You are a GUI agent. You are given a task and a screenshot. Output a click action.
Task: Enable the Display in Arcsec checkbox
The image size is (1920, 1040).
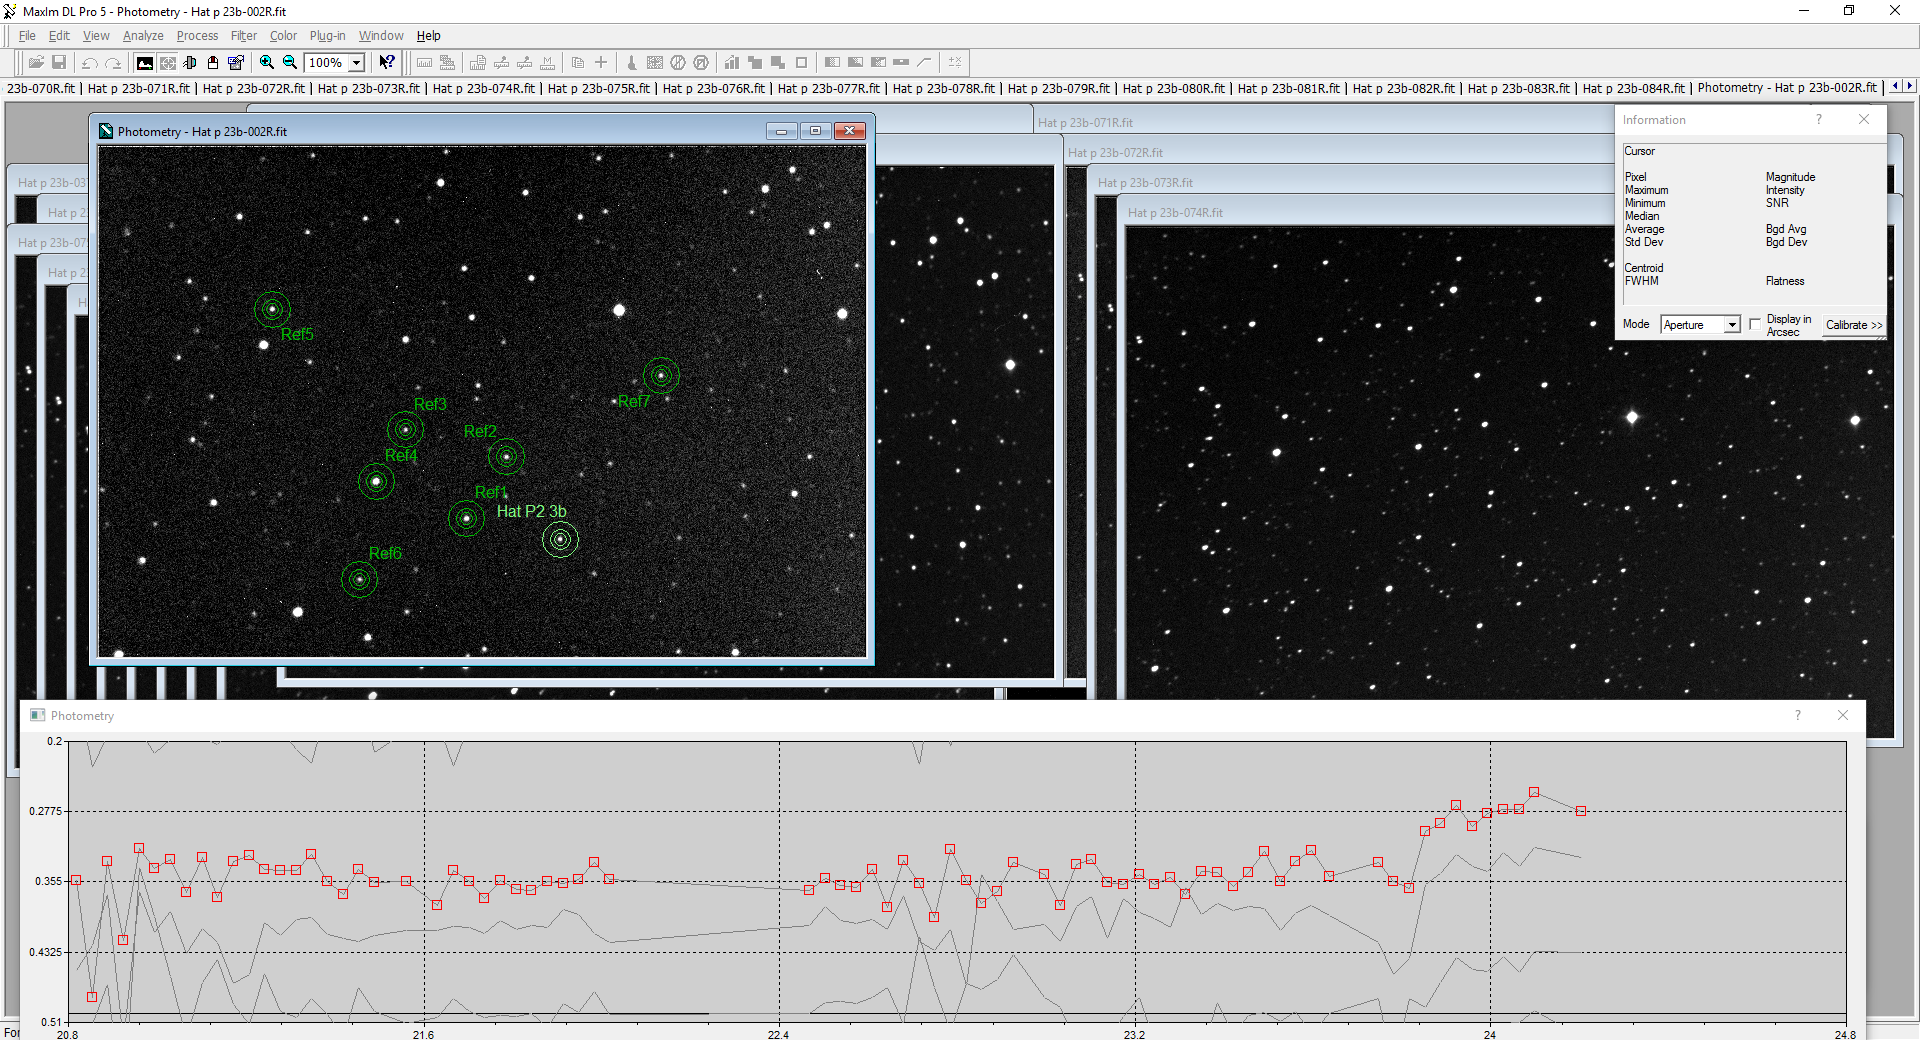click(x=1755, y=324)
